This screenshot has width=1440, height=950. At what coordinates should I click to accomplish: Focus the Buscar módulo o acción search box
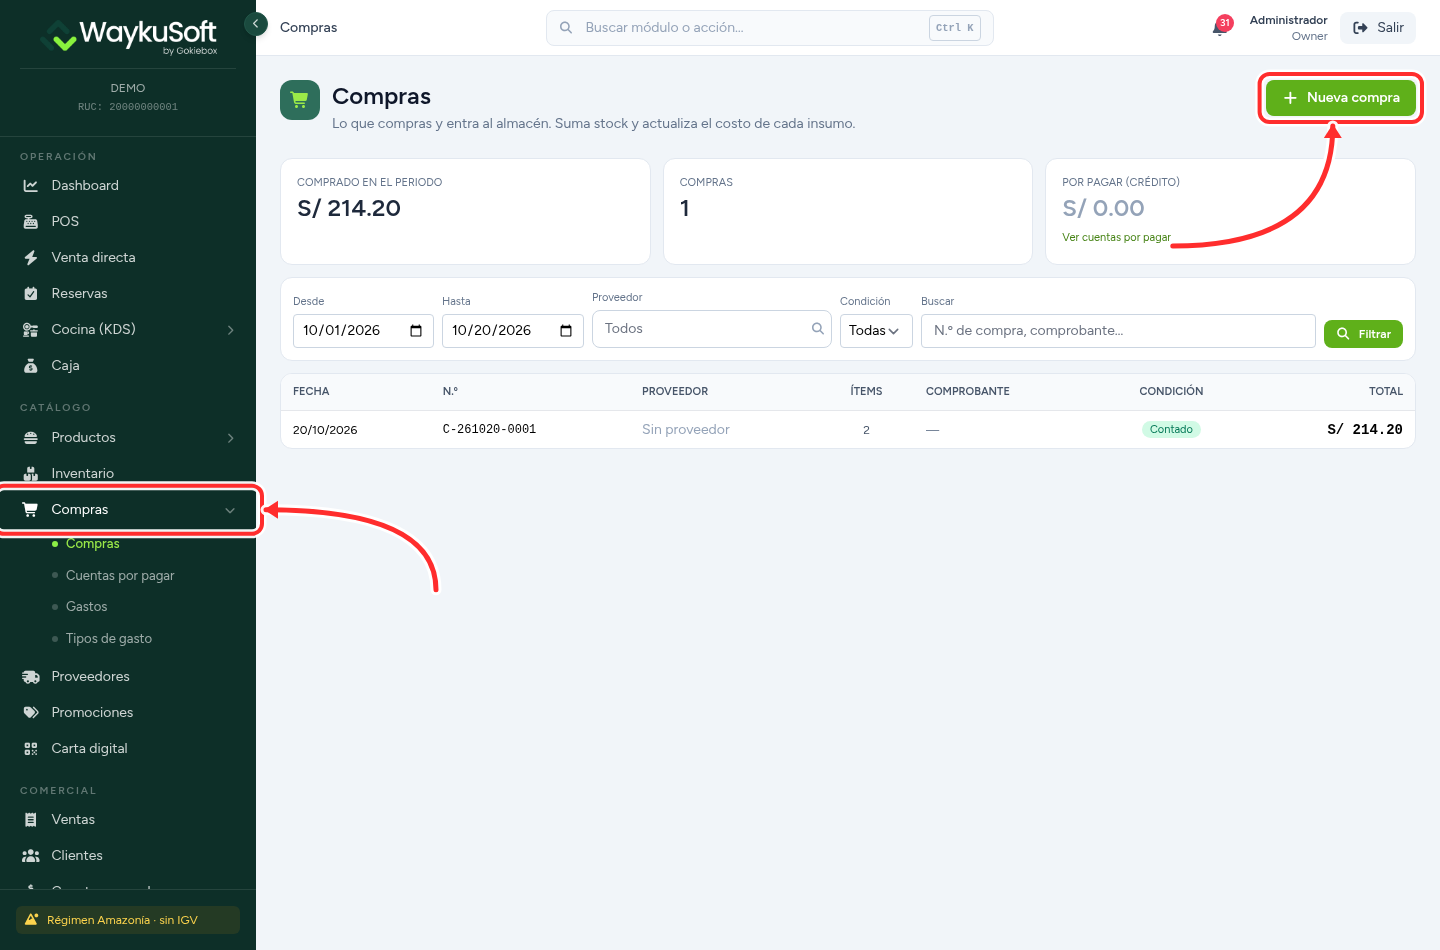point(770,28)
